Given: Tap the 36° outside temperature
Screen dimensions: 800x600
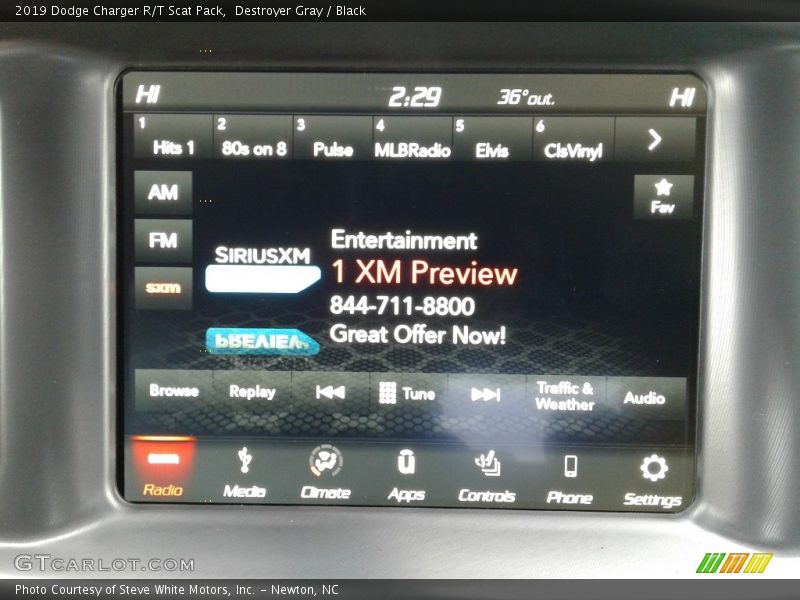Looking at the screenshot, I should pos(526,97).
